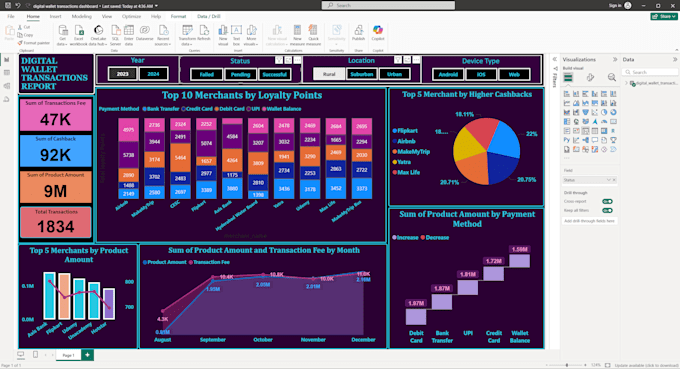
Task: Click the Quick measure icon
Action: click(x=313, y=35)
